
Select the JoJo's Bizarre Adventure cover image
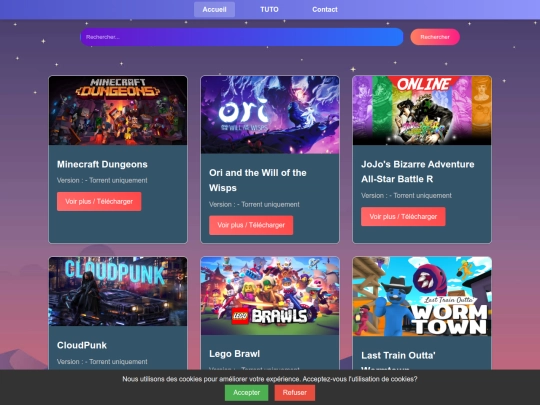point(422,111)
